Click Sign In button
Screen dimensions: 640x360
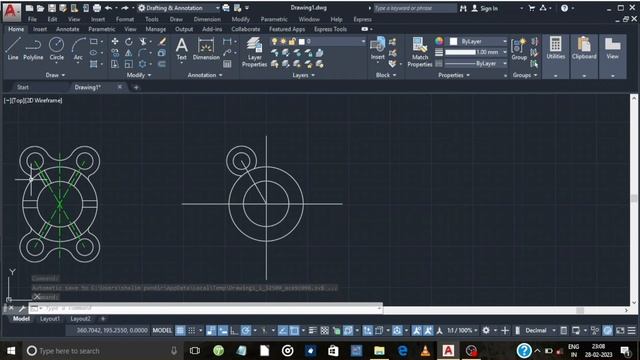click(485, 8)
